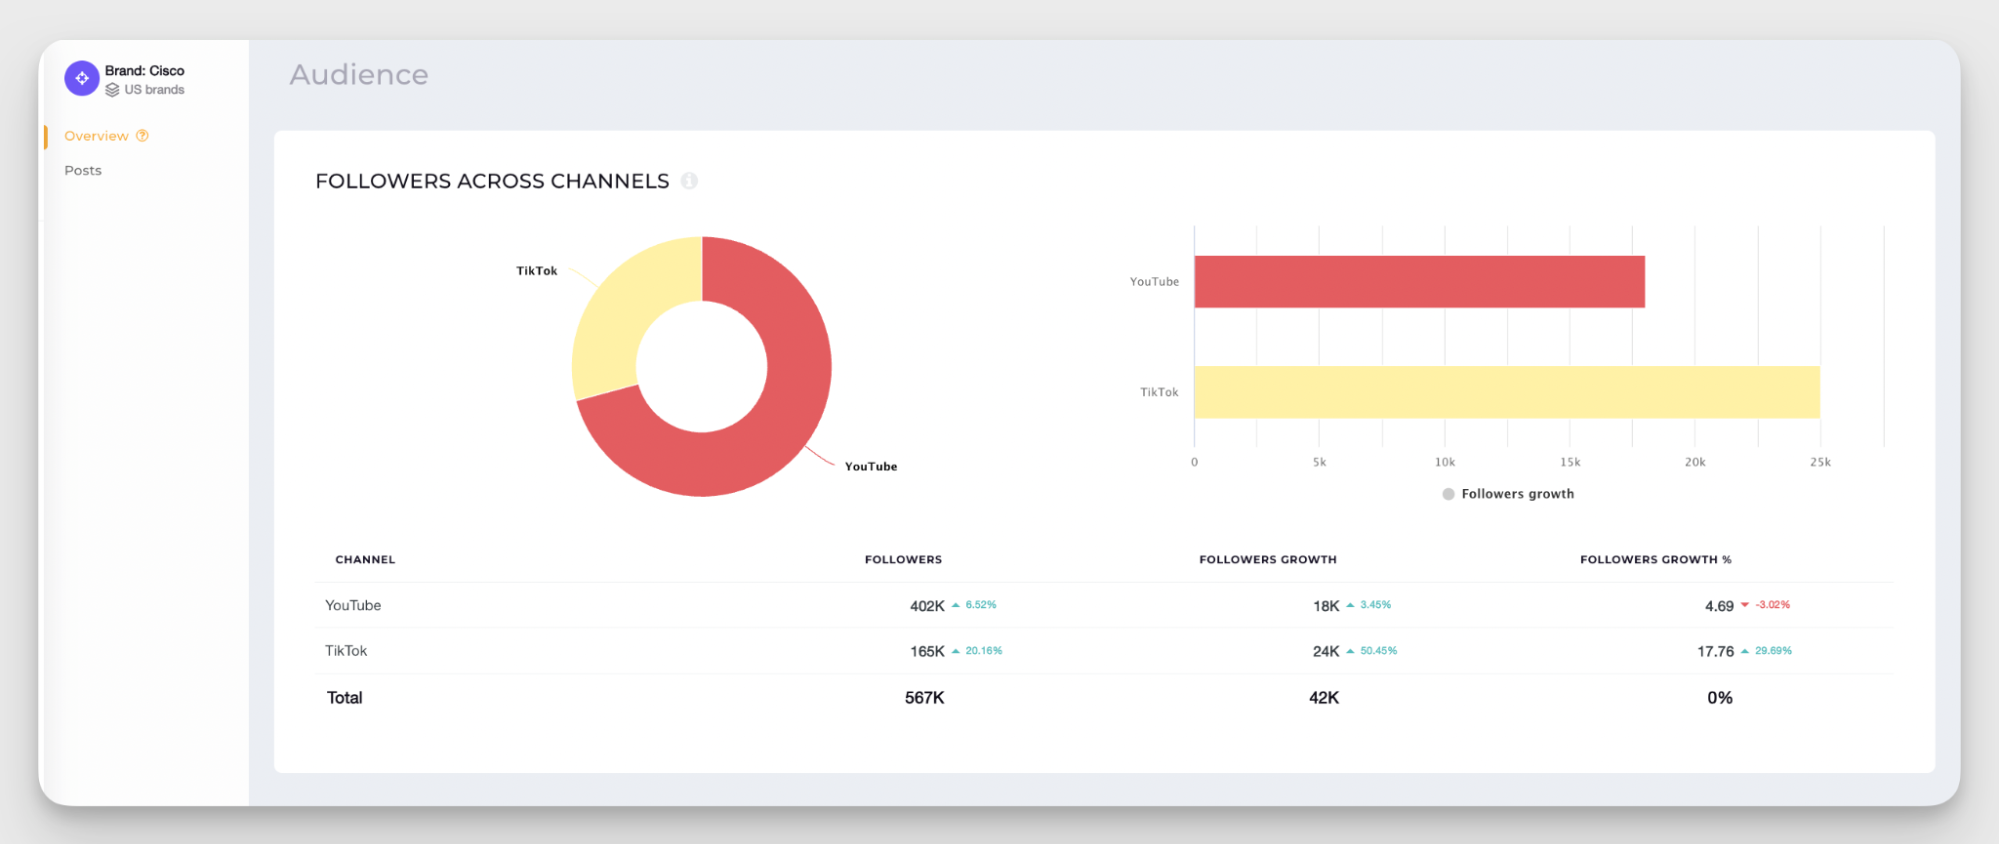The image size is (1999, 845).
Task: Sort by Followers column header
Action: [903, 560]
